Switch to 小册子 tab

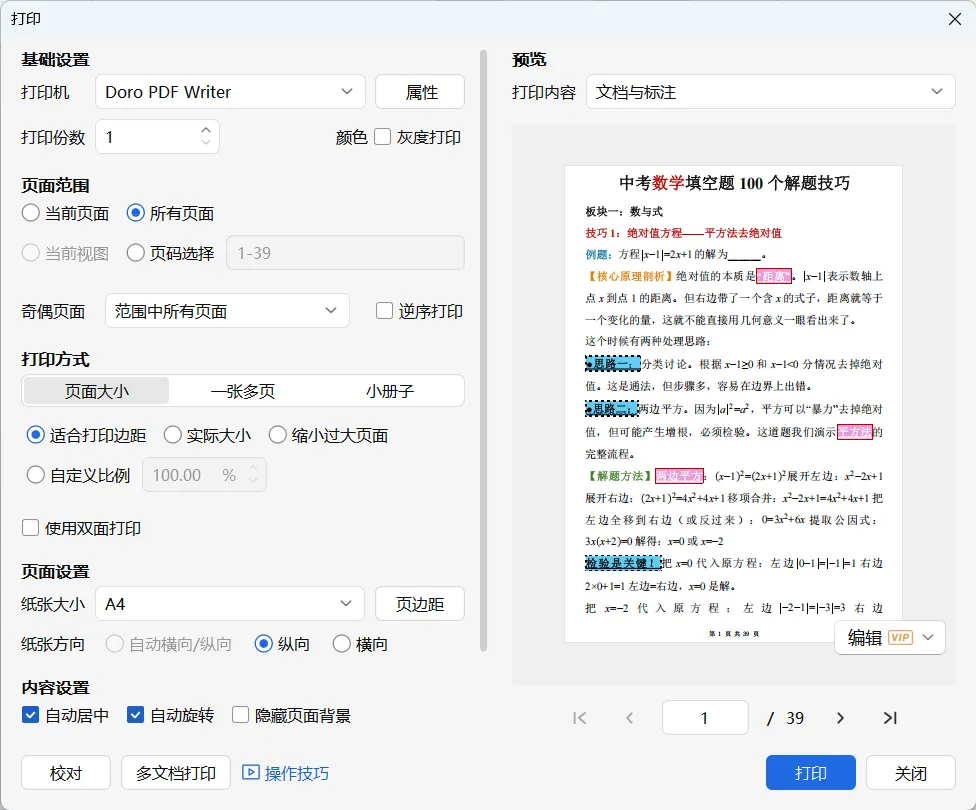390,391
